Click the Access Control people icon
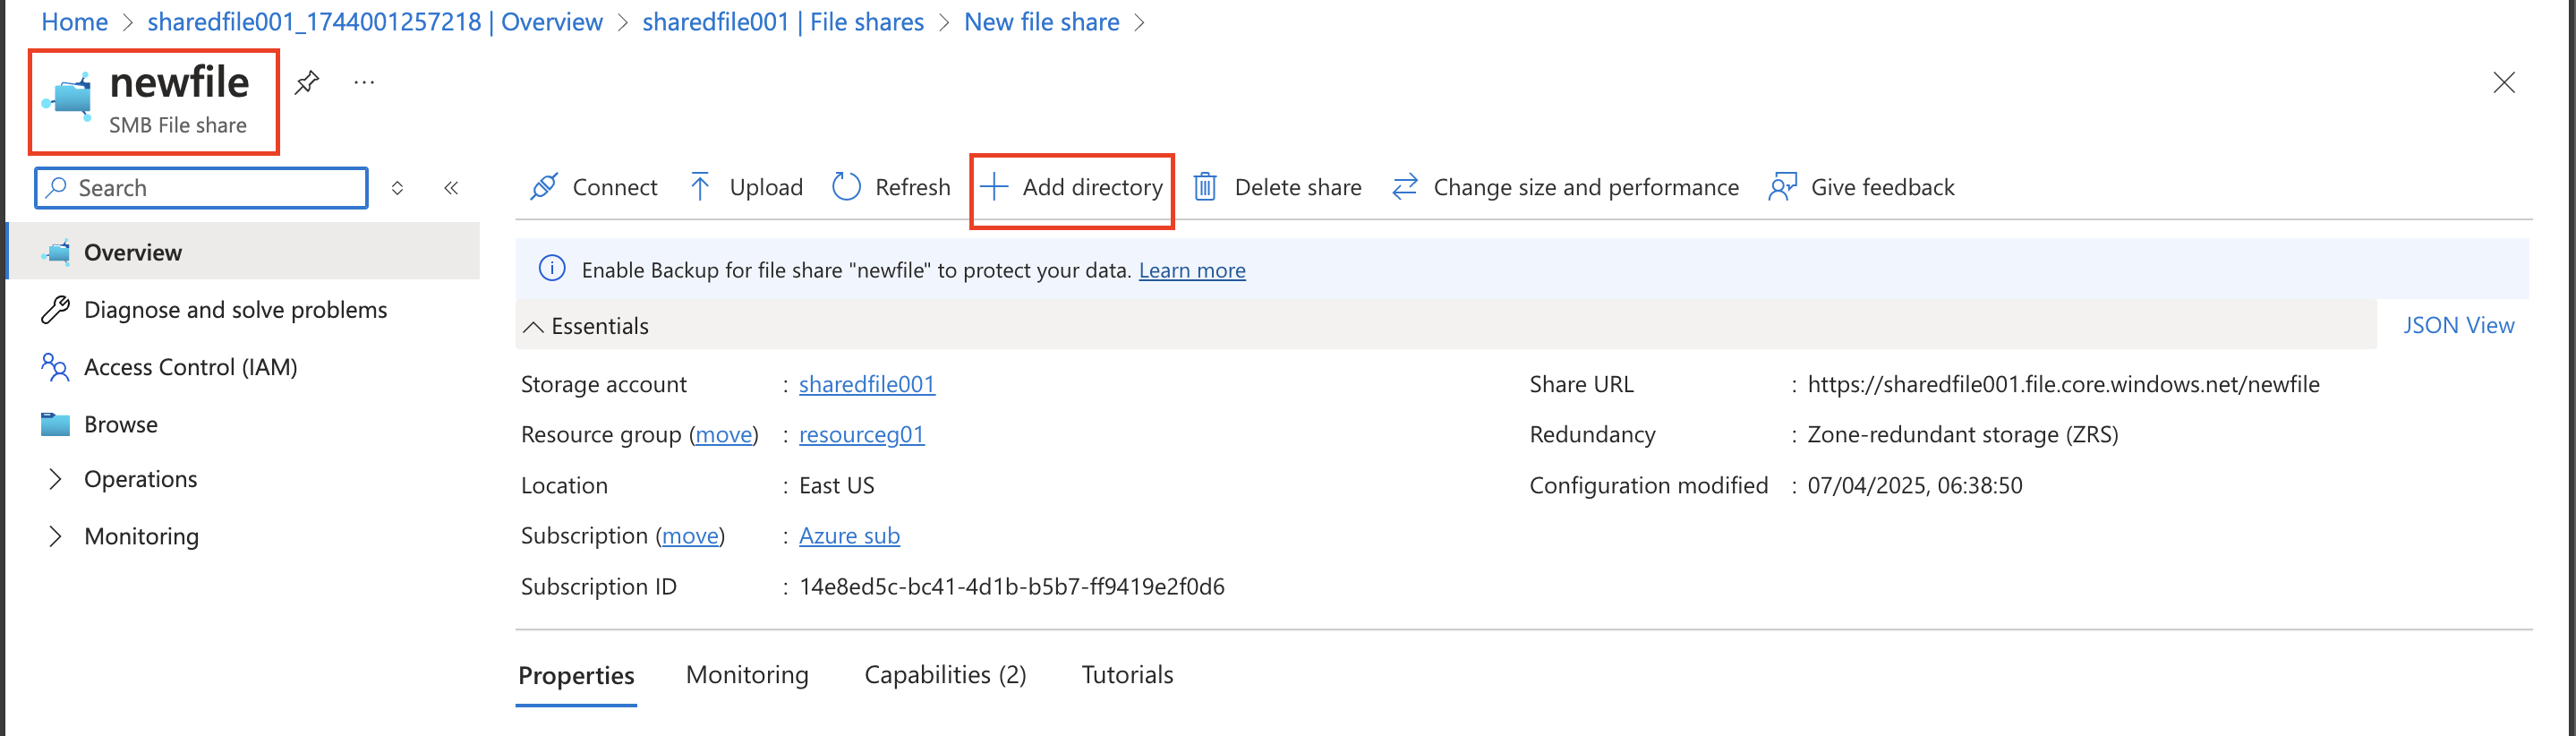2576x736 pixels. 55,367
